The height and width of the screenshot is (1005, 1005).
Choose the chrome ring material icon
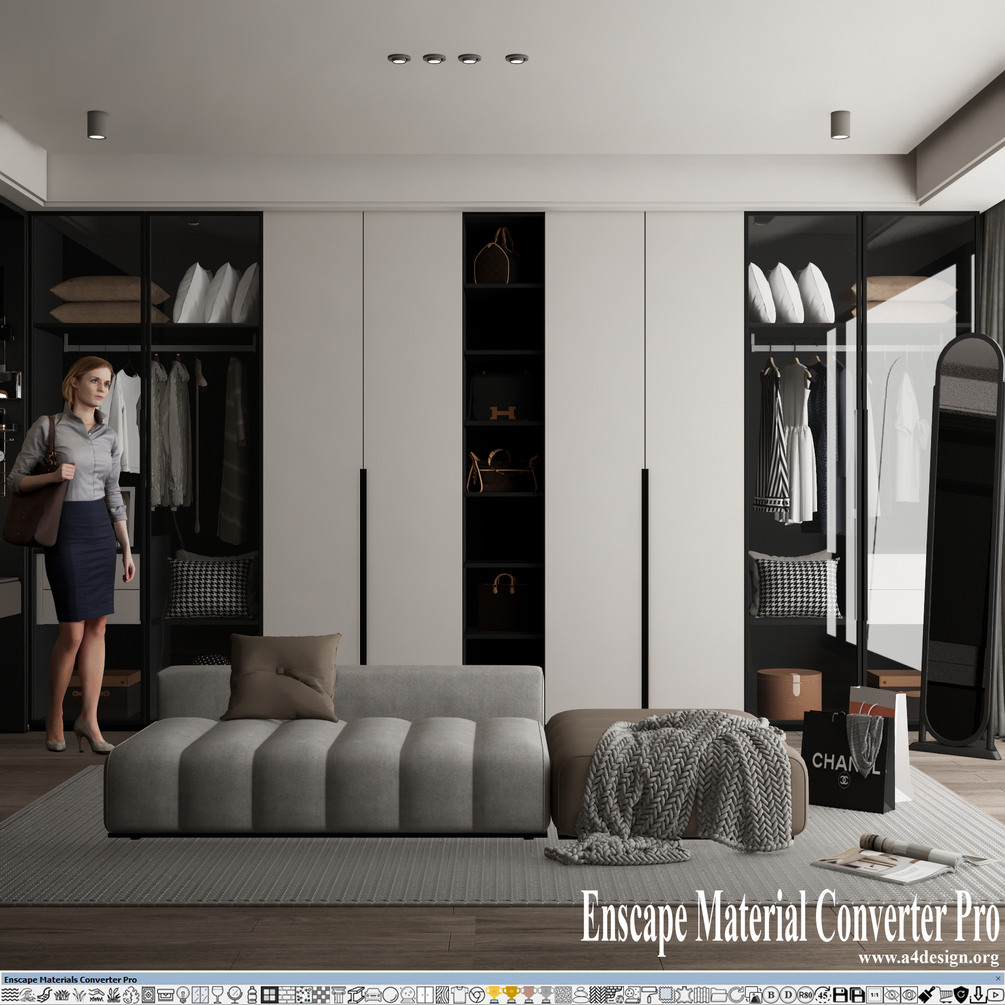coord(477,995)
